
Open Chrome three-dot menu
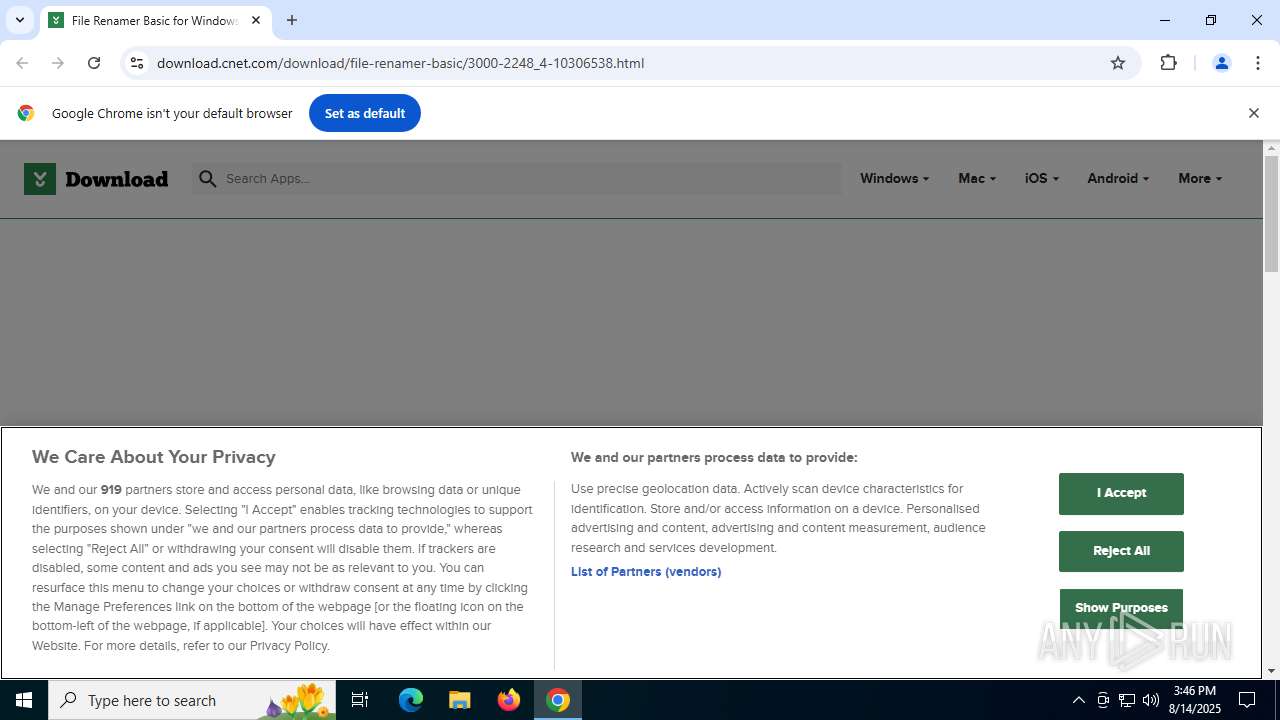1257,63
